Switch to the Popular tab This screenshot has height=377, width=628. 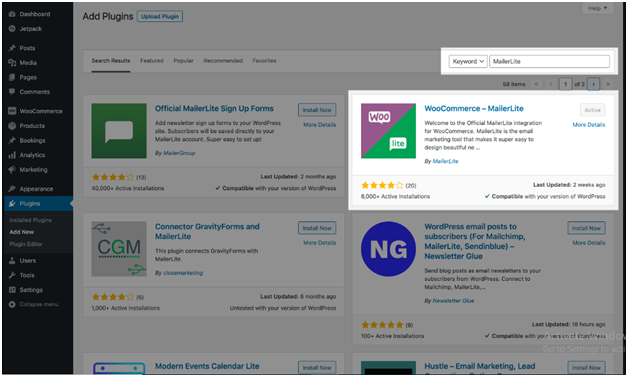(183, 60)
